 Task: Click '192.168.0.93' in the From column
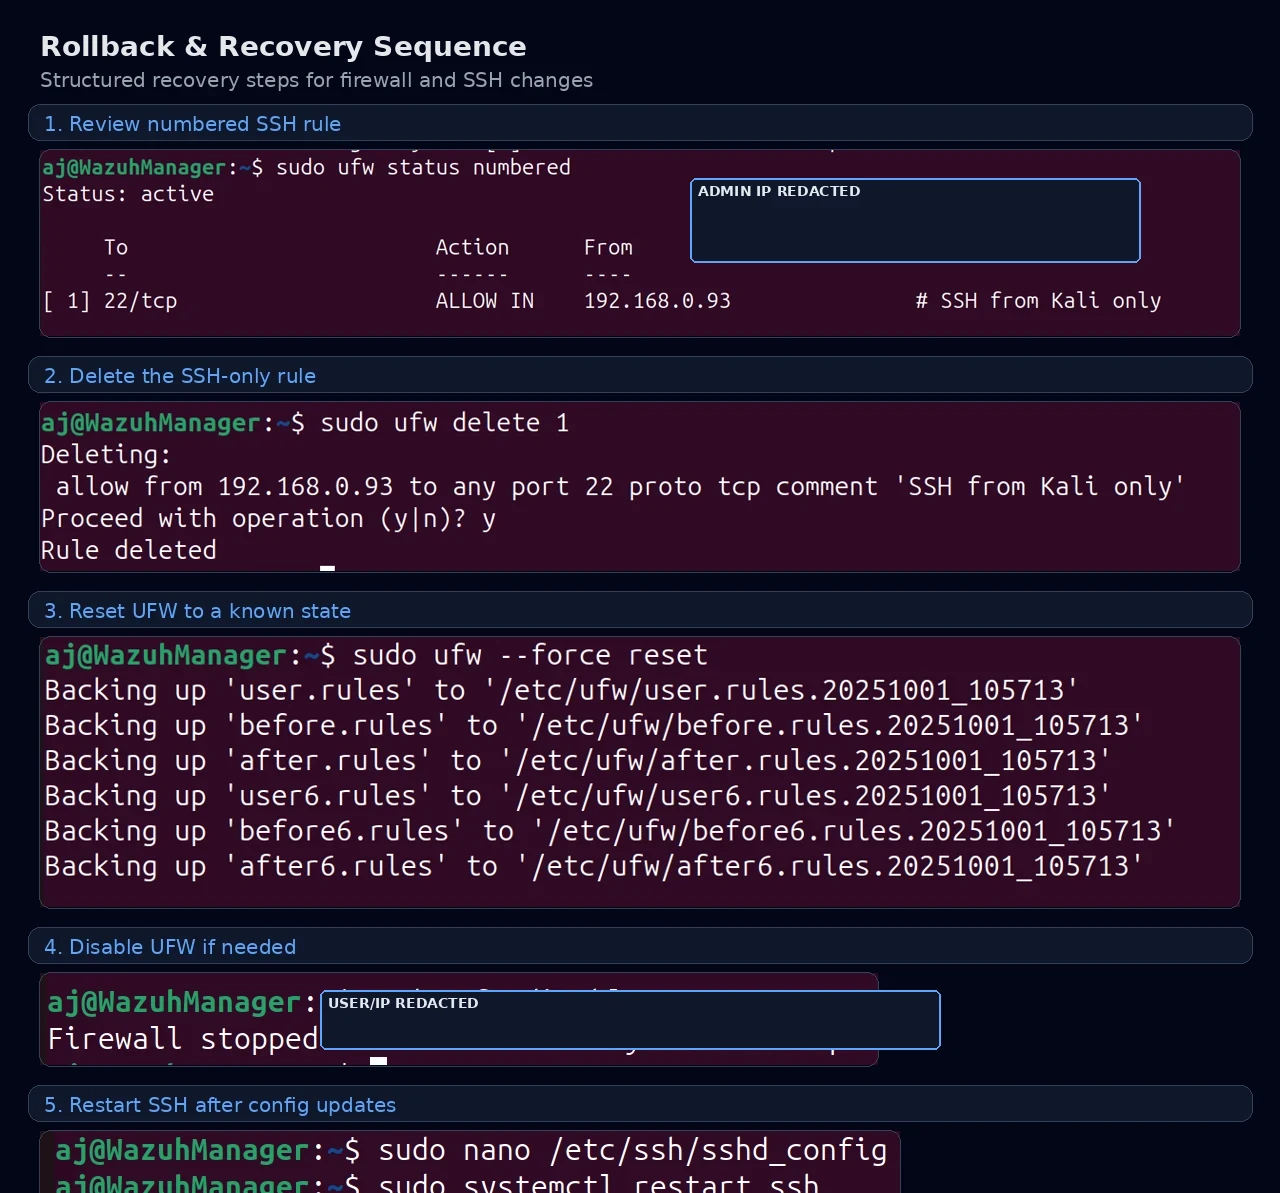(x=657, y=301)
